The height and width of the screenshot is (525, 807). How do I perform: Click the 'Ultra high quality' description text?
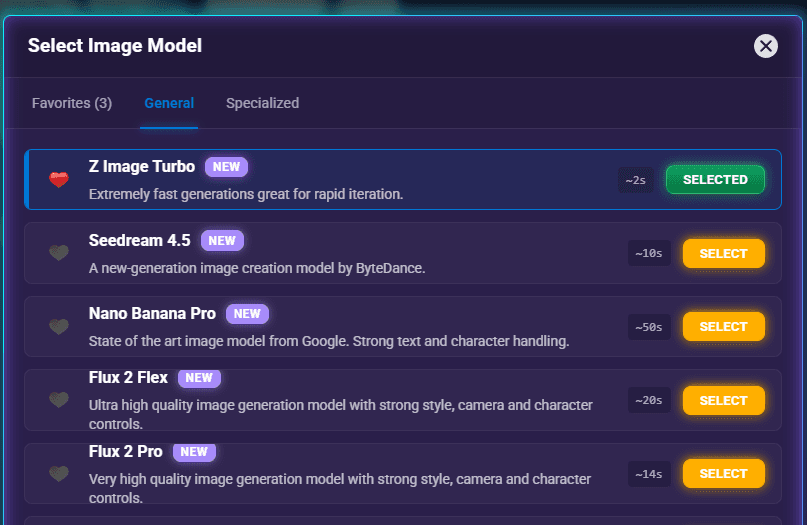coord(341,414)
